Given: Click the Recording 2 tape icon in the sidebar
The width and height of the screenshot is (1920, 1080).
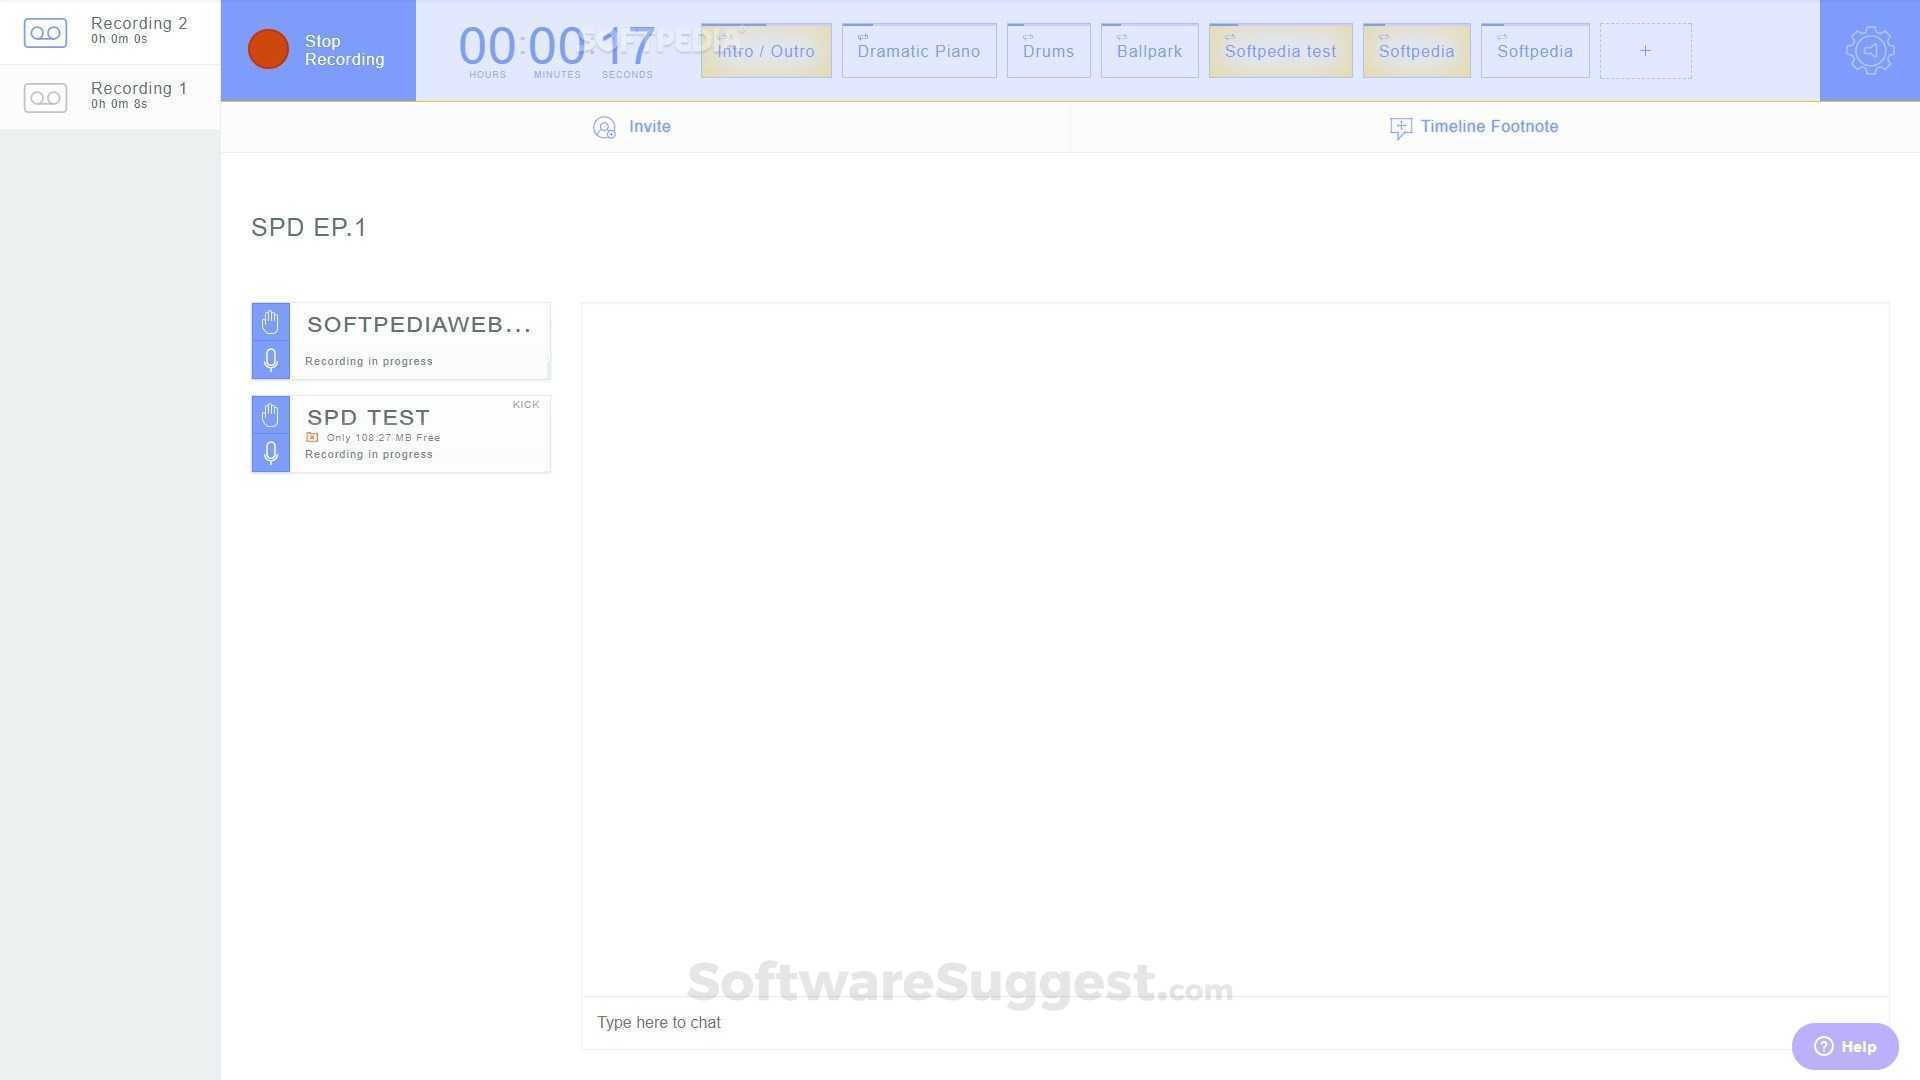Looking at the screenshot, I should coord(45,32).
